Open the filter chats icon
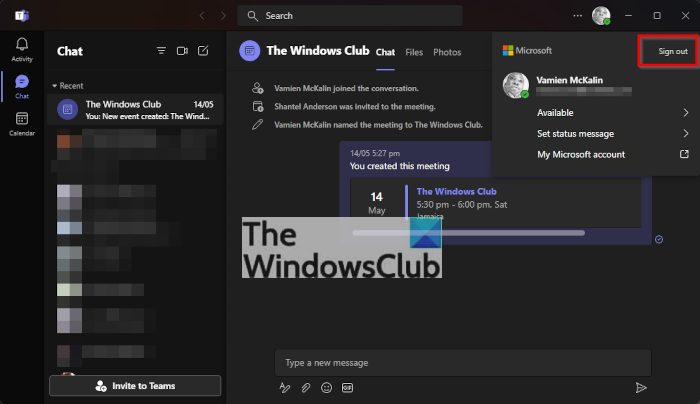Screen dimensions: 700x404 click(161, 51)
